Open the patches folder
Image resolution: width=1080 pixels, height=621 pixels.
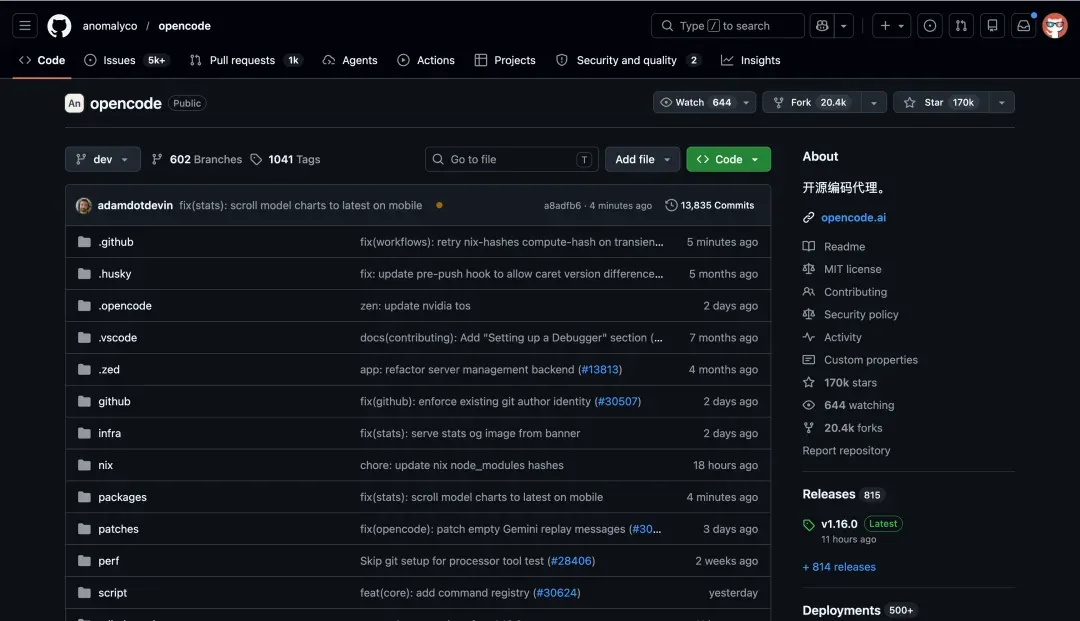tap(118, 529)
